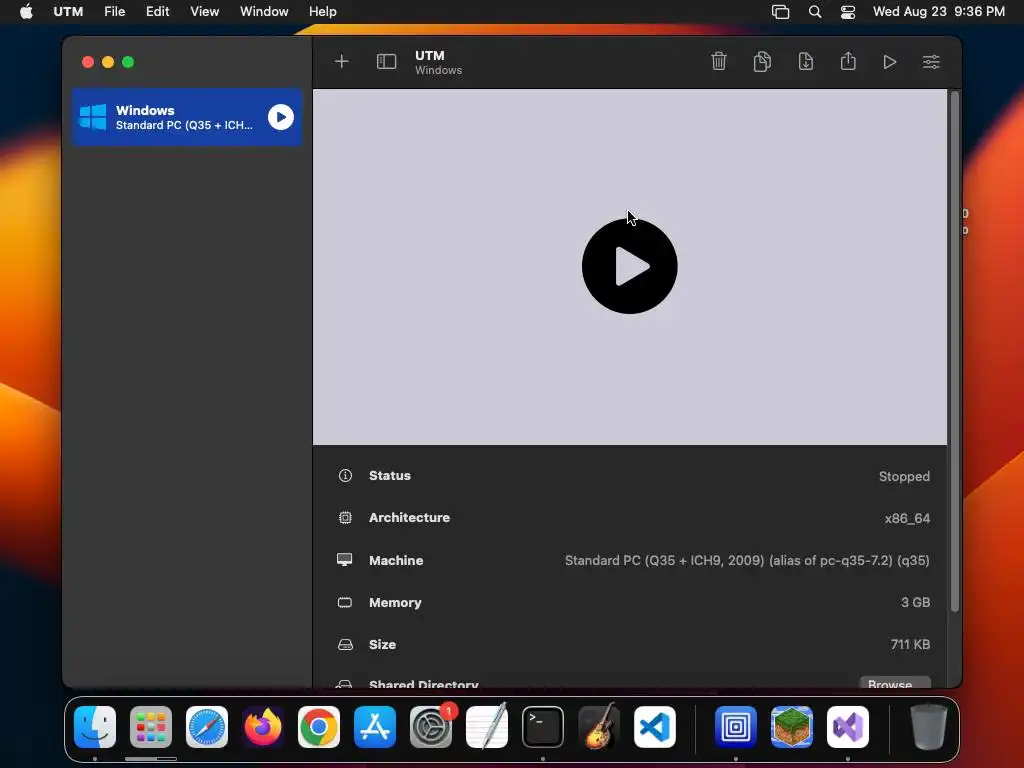Launch Safari from the Dock

[207, 727]
